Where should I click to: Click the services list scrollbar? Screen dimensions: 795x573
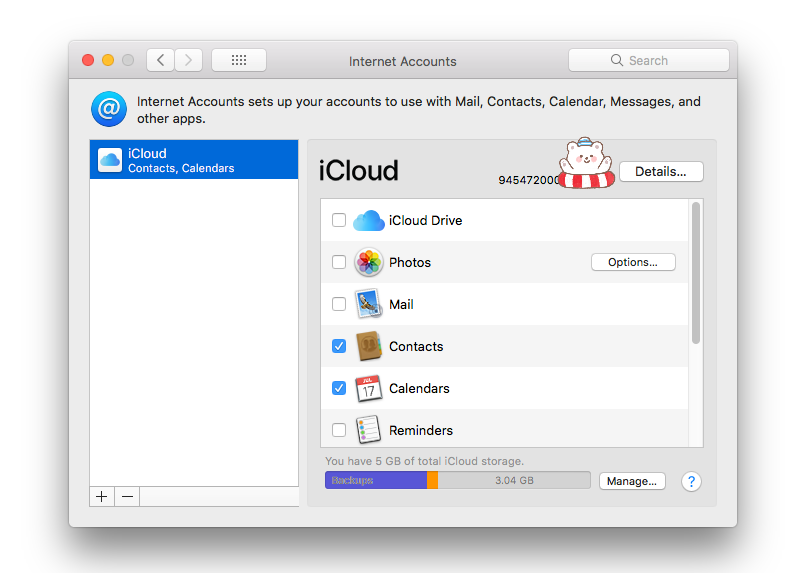(x=696, y=273)
